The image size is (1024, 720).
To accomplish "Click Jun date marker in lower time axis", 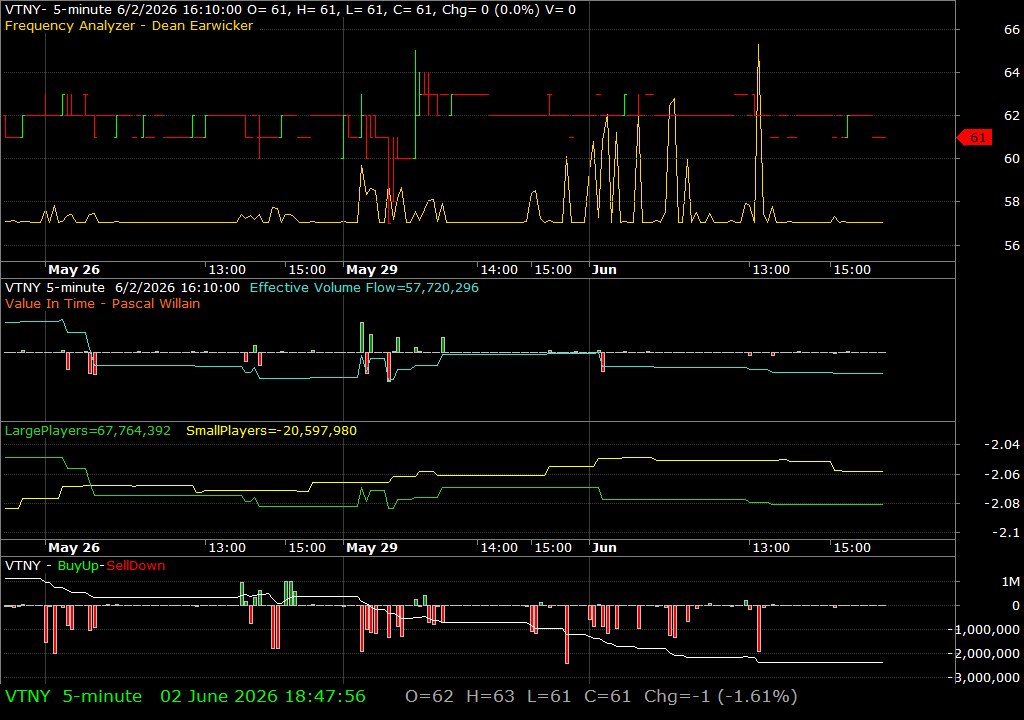I will tap(604, 548).
